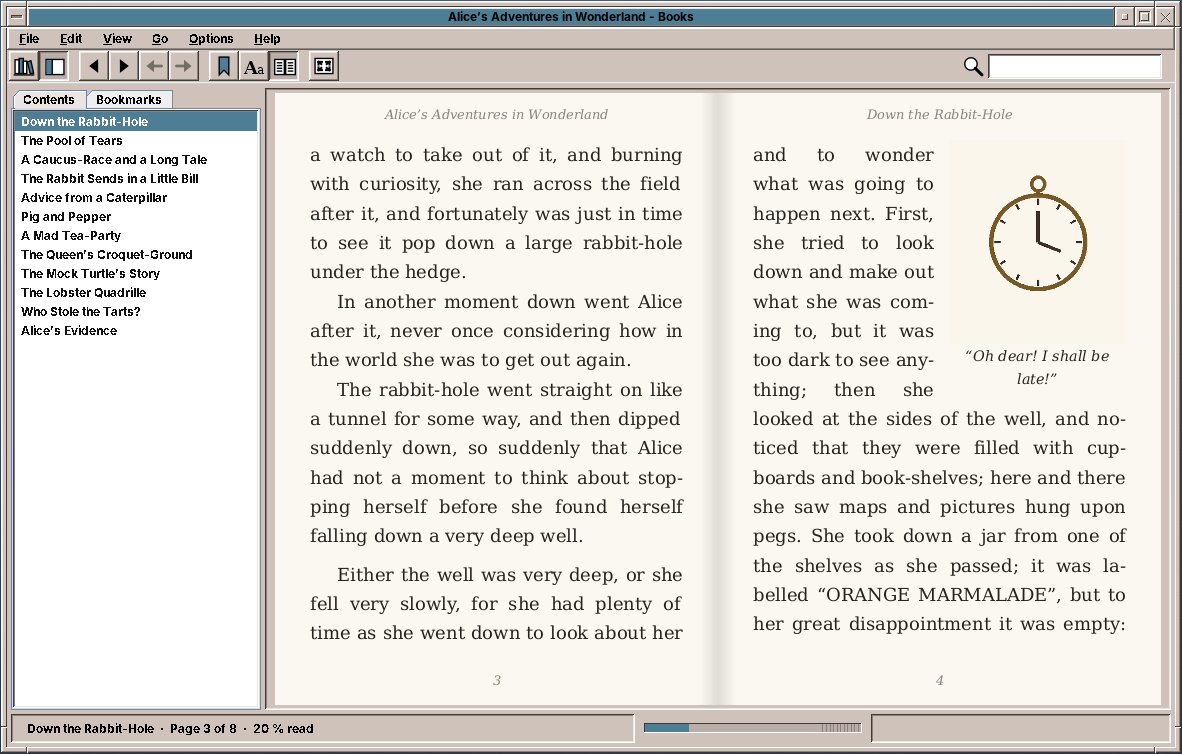The height and width of the screenshot is (754, 1182).
Task: Open A Mad Tea-Party chapter
Action: tap(136, 235)
